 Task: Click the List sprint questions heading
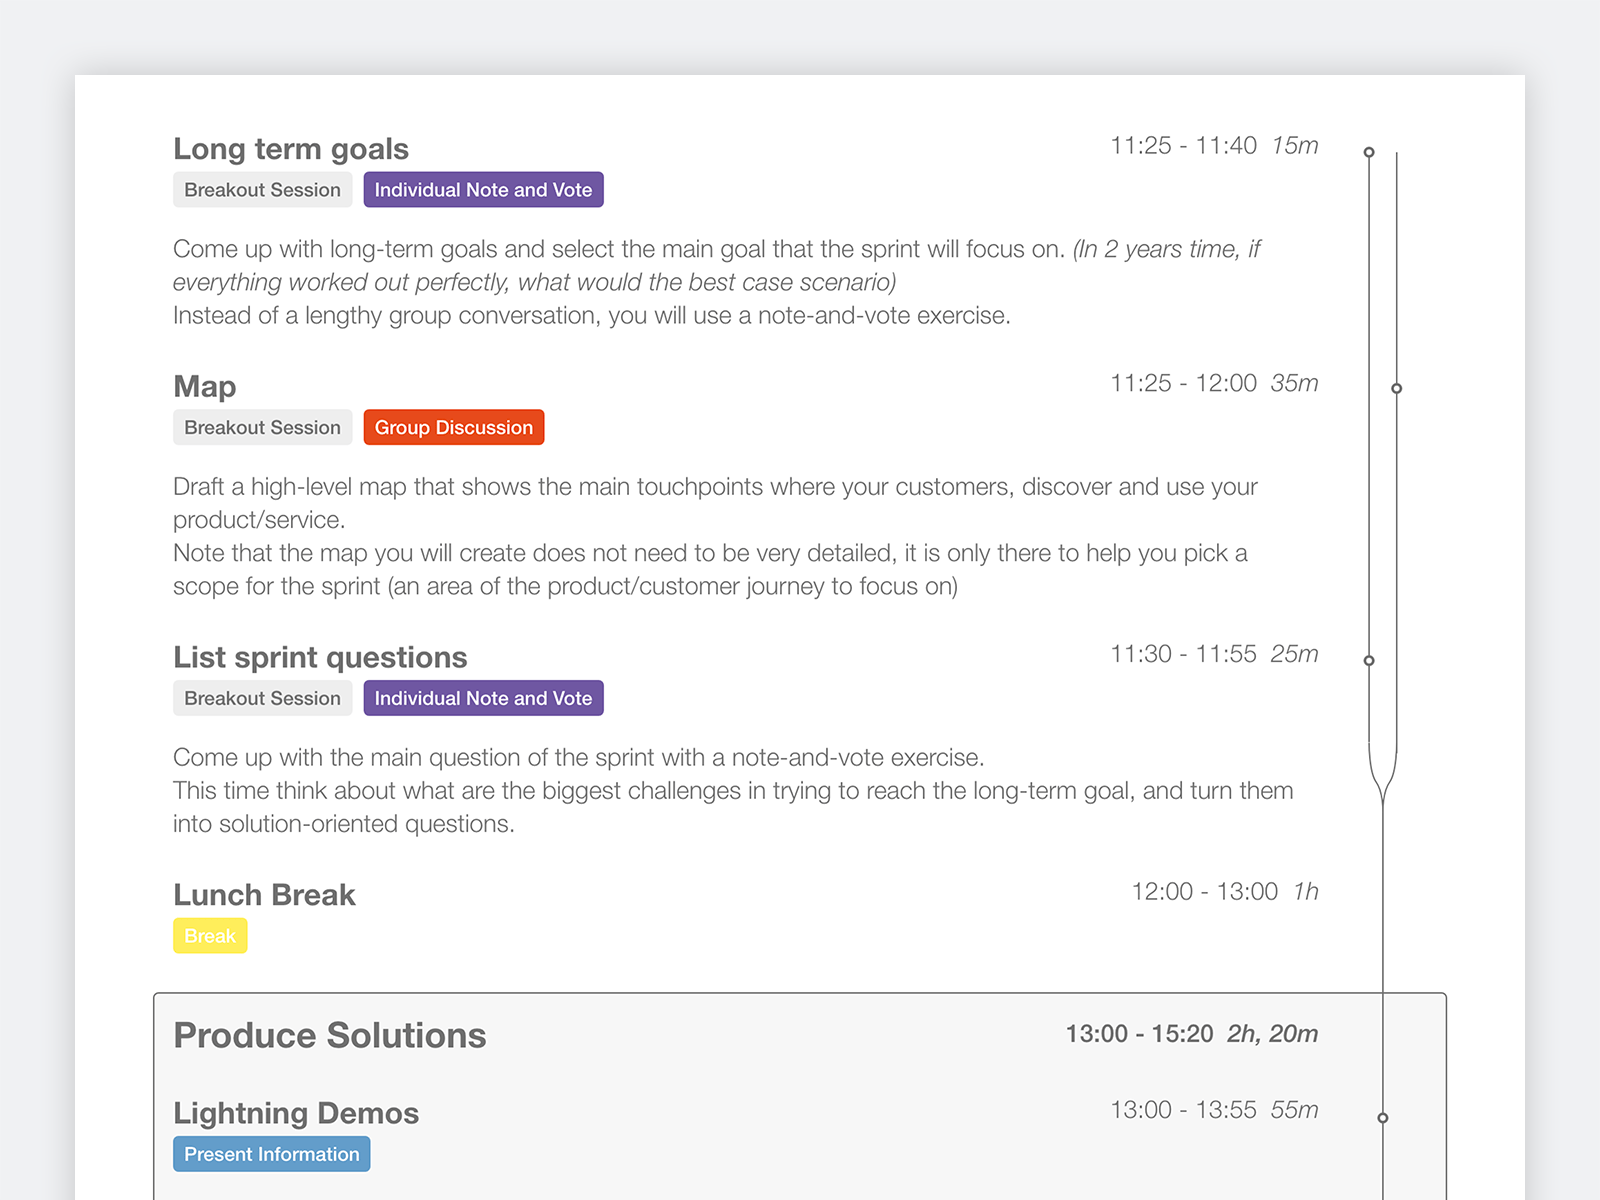(320, 657)
